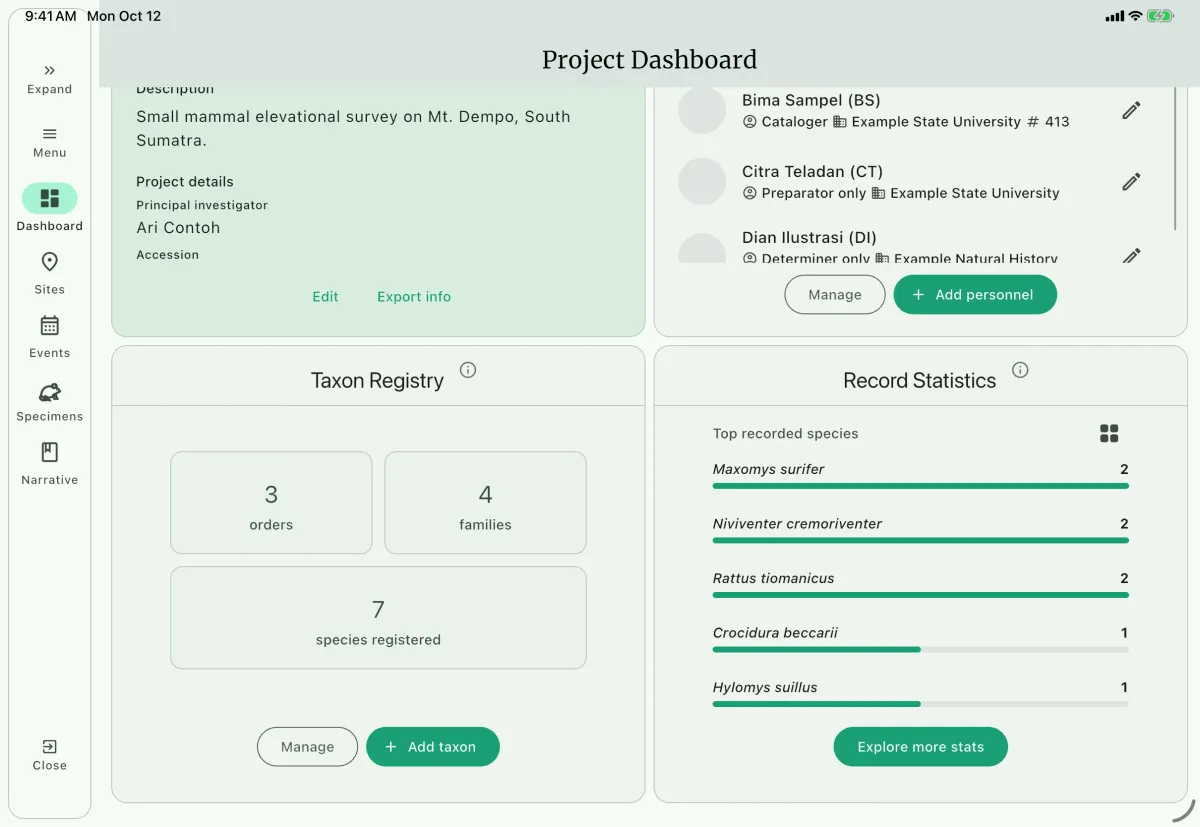Click the project description text
1200x827 pixels.
coord(353,129)
